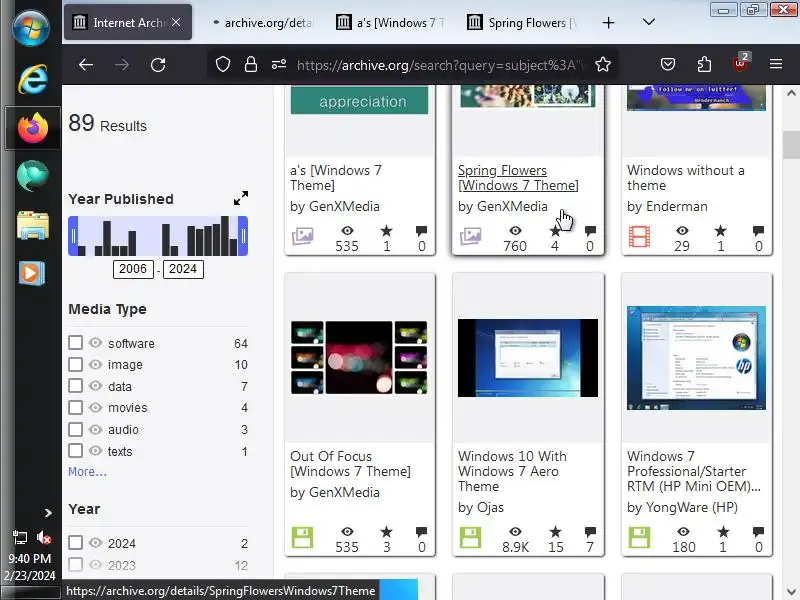This screenshot has height=600, width=800.
Task: Grab the left handle of the year histogram slider
Action: pyautogui.click(x=73, y=236)
